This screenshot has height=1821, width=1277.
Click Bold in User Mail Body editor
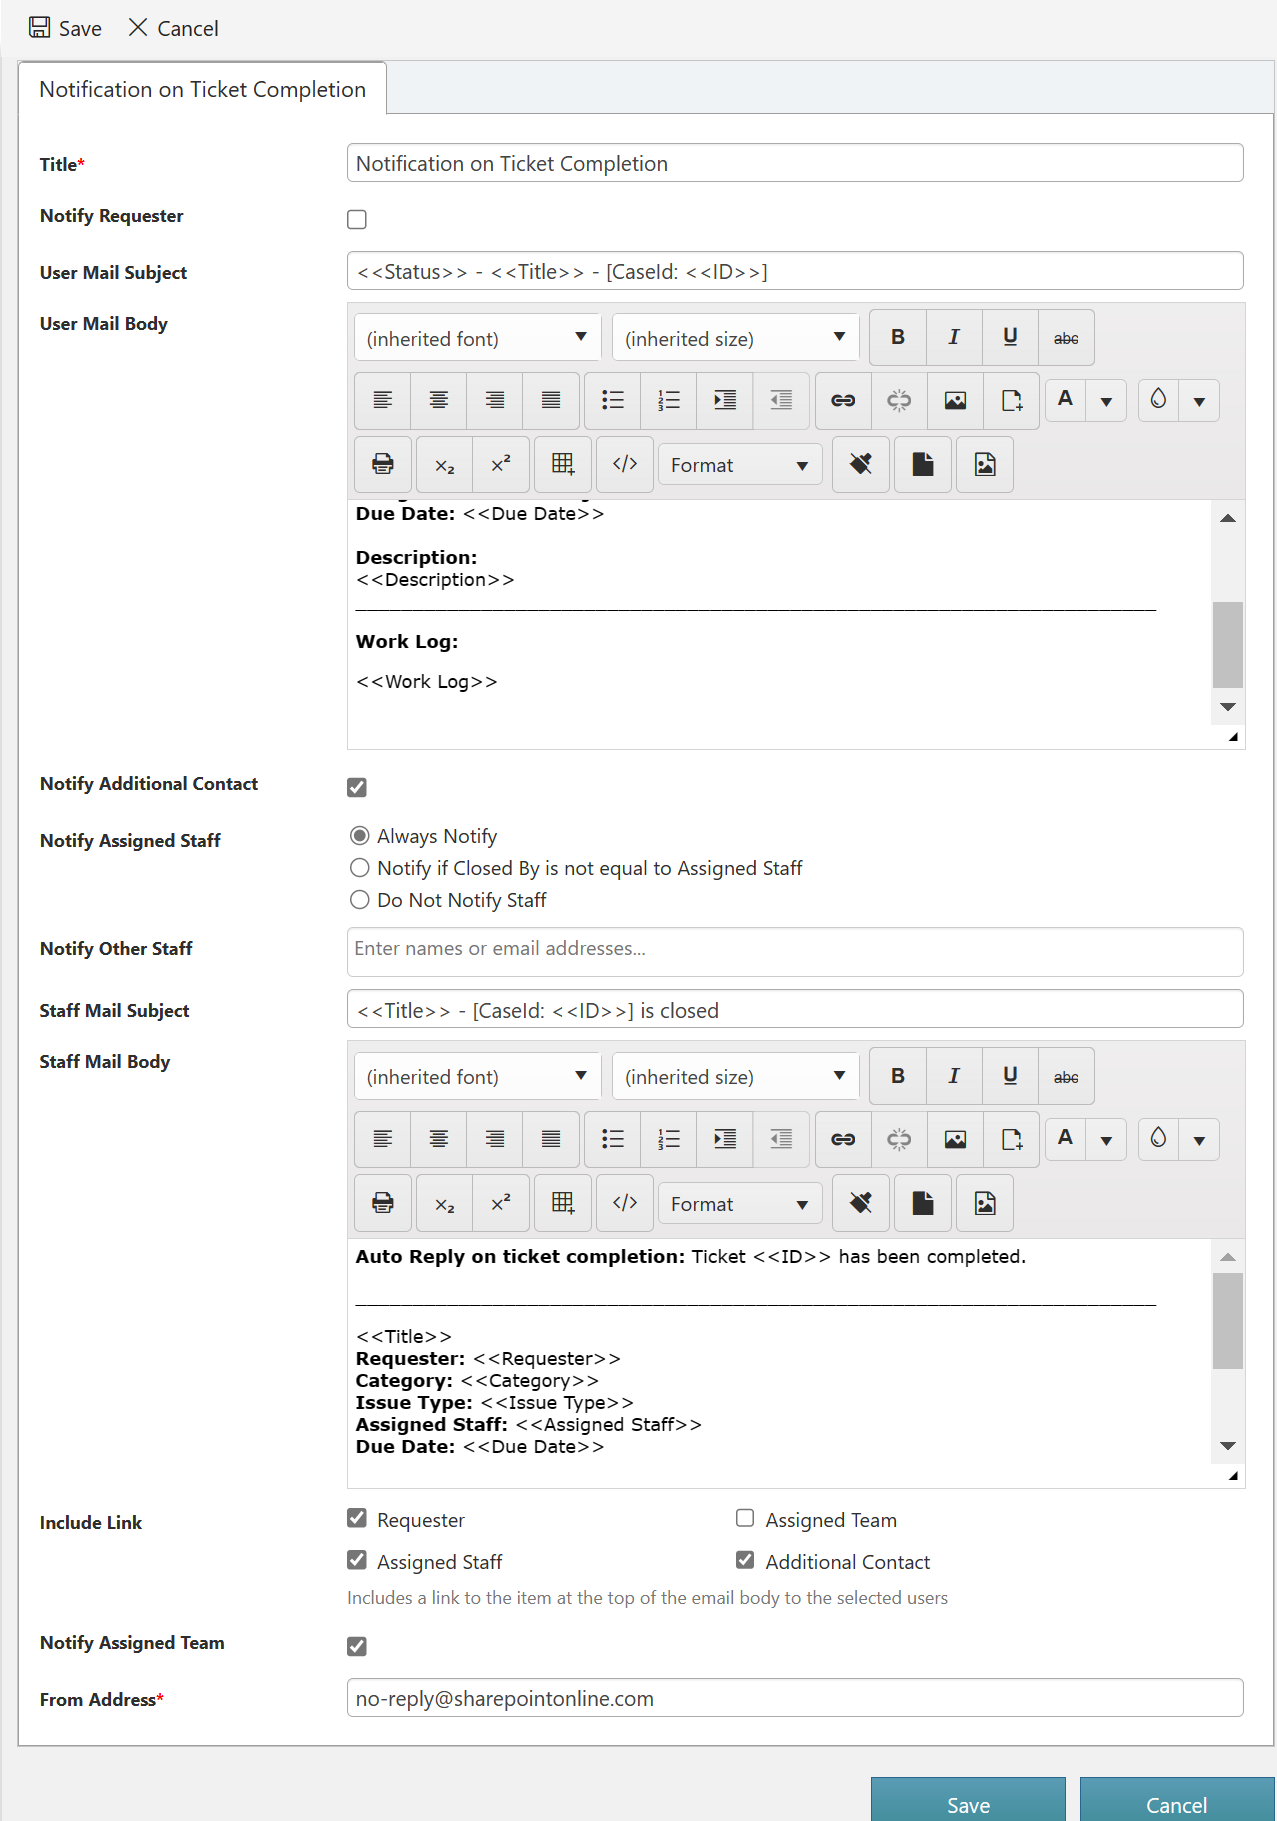(x=897, y=338)
